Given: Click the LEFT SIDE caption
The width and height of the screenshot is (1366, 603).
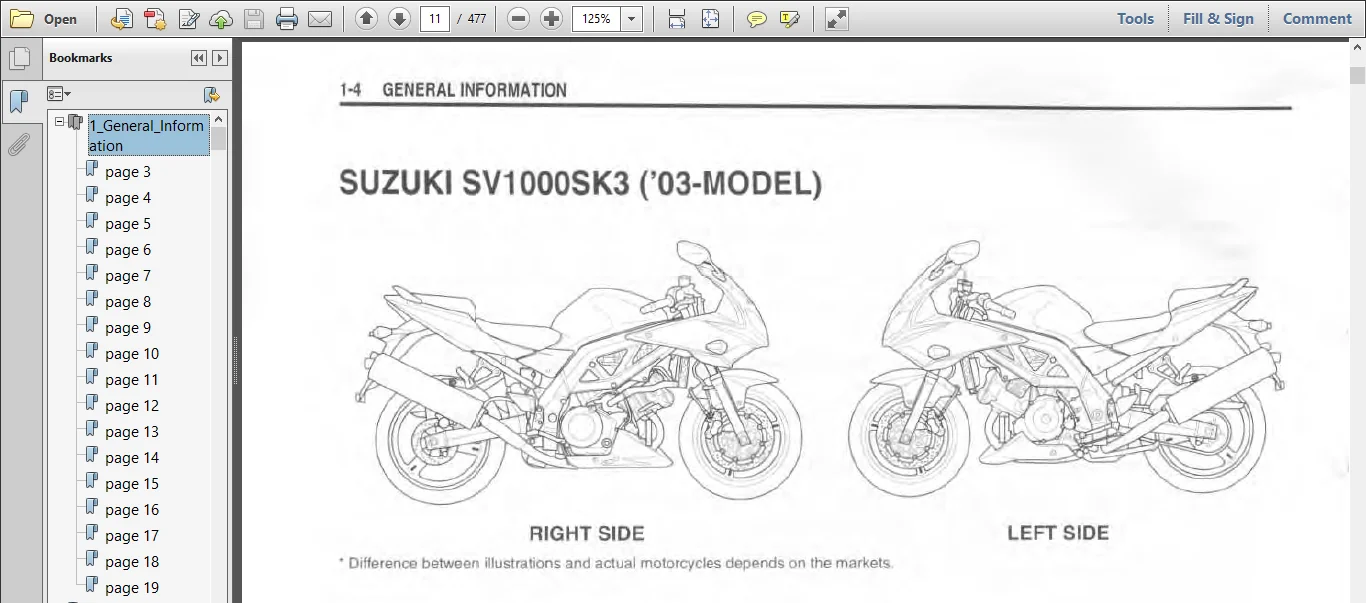Looking at the screenshot, I should [1058, 533].
